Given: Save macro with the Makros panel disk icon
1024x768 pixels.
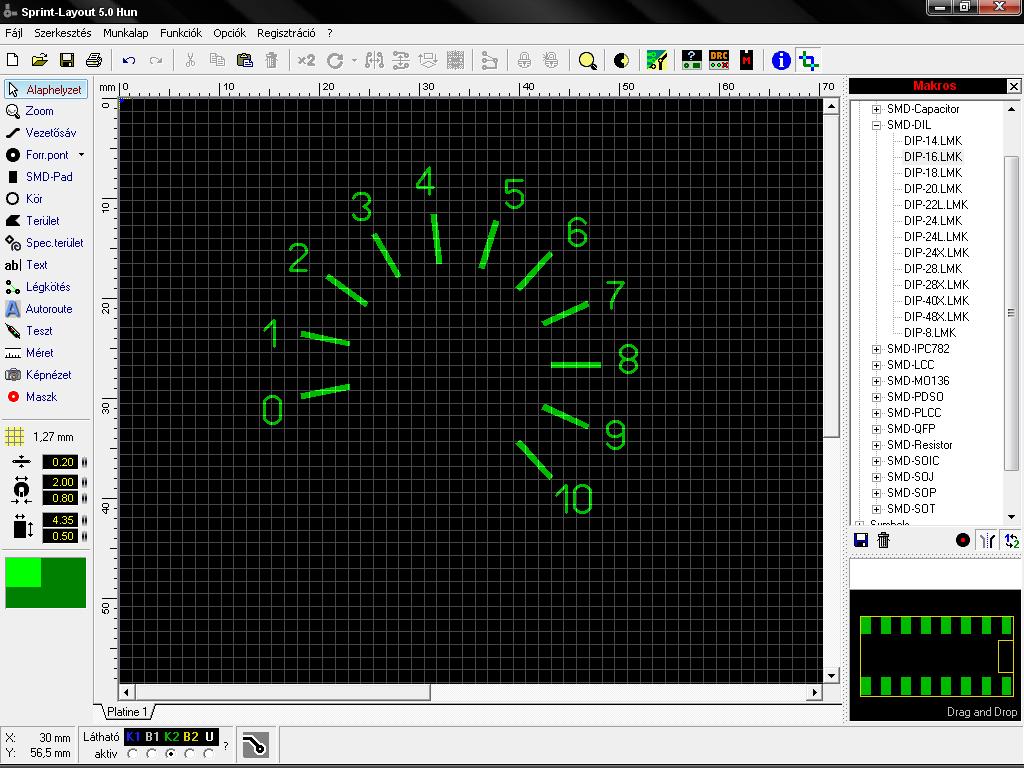Looking at the screenshot, I should [x=861, y=540].
